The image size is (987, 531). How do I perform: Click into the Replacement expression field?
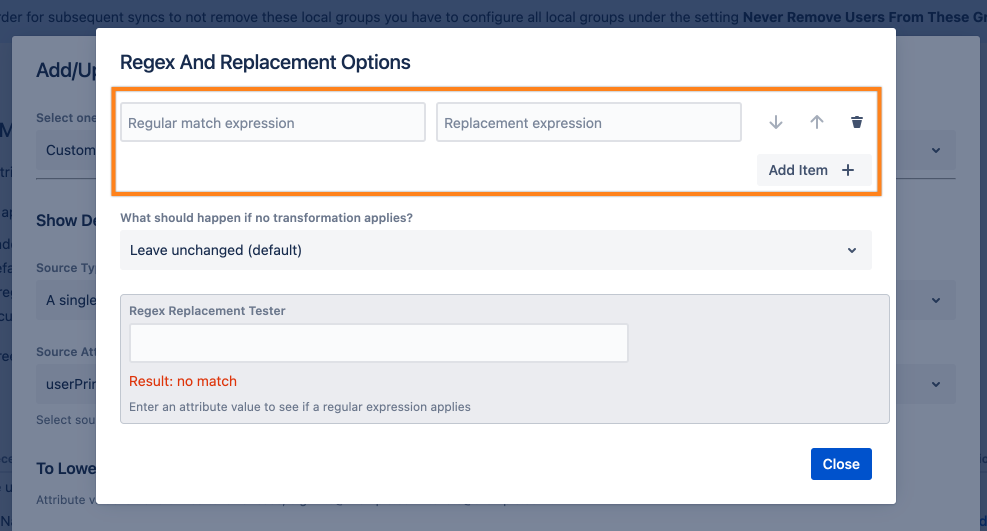tap(588, 123)
